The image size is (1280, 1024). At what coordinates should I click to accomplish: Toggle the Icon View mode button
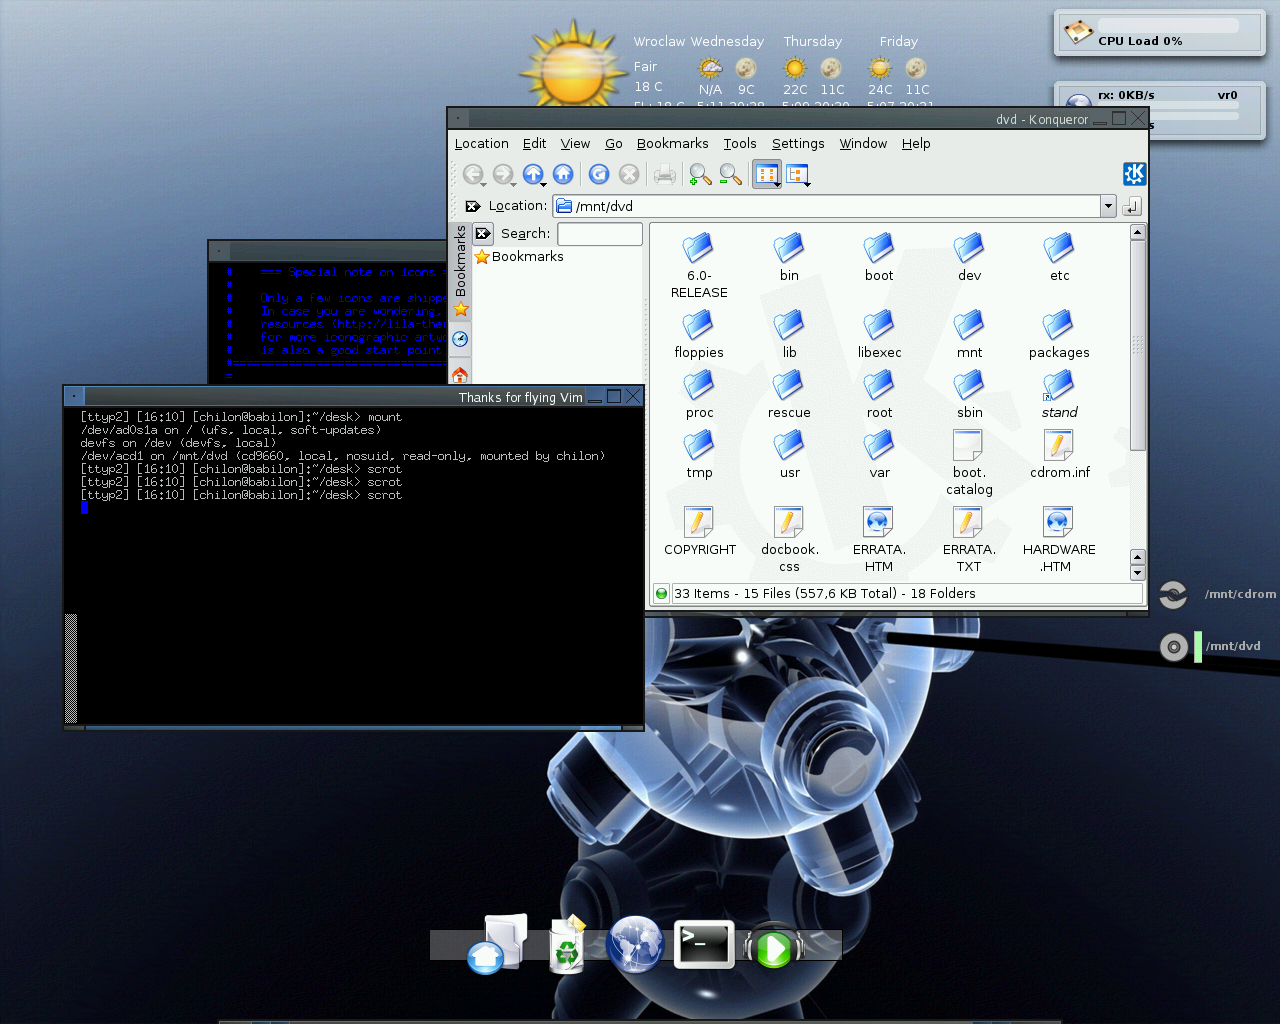coord(765,174)
